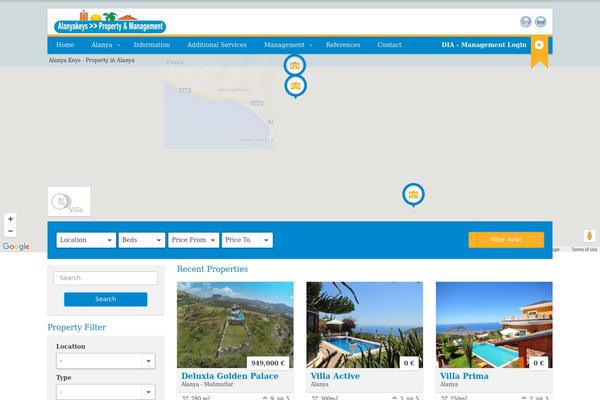
Task: Click the uppermost map property marker
Action: click(x=295, y=65)
